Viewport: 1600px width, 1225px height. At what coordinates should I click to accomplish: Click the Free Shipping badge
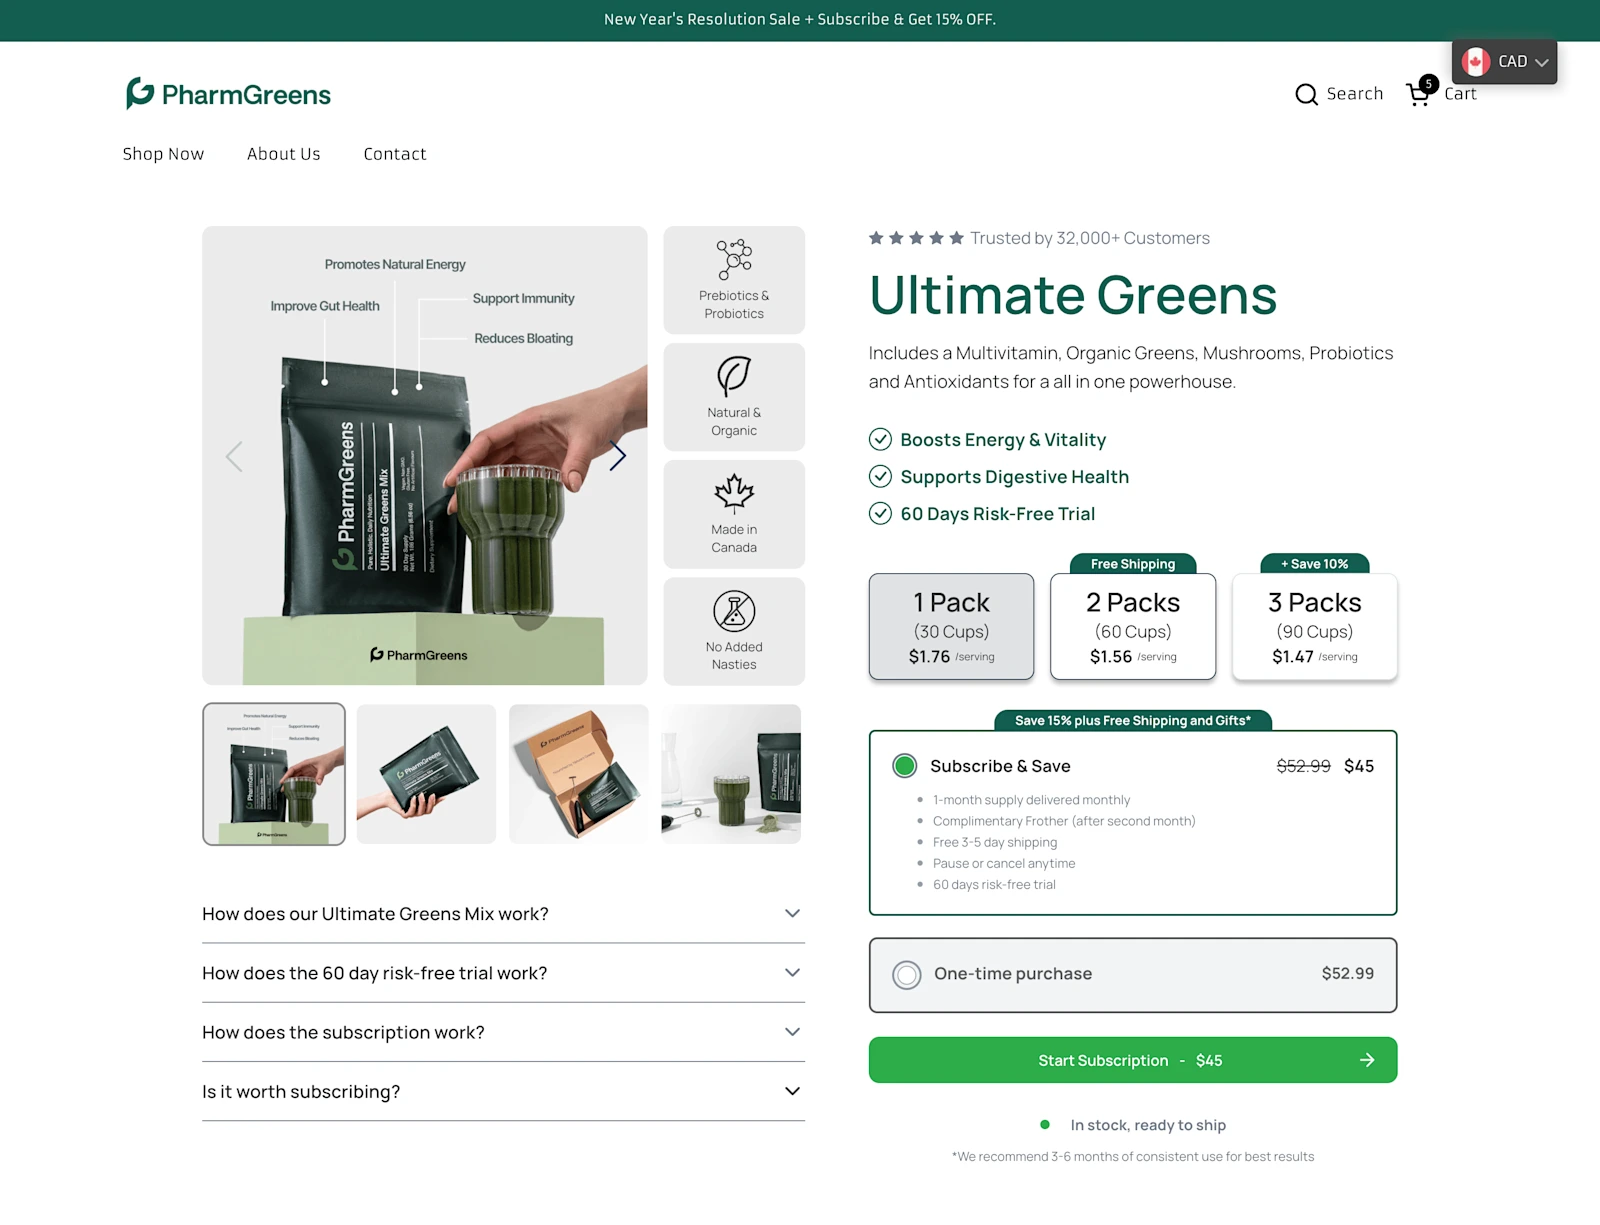pos(1133,564)
